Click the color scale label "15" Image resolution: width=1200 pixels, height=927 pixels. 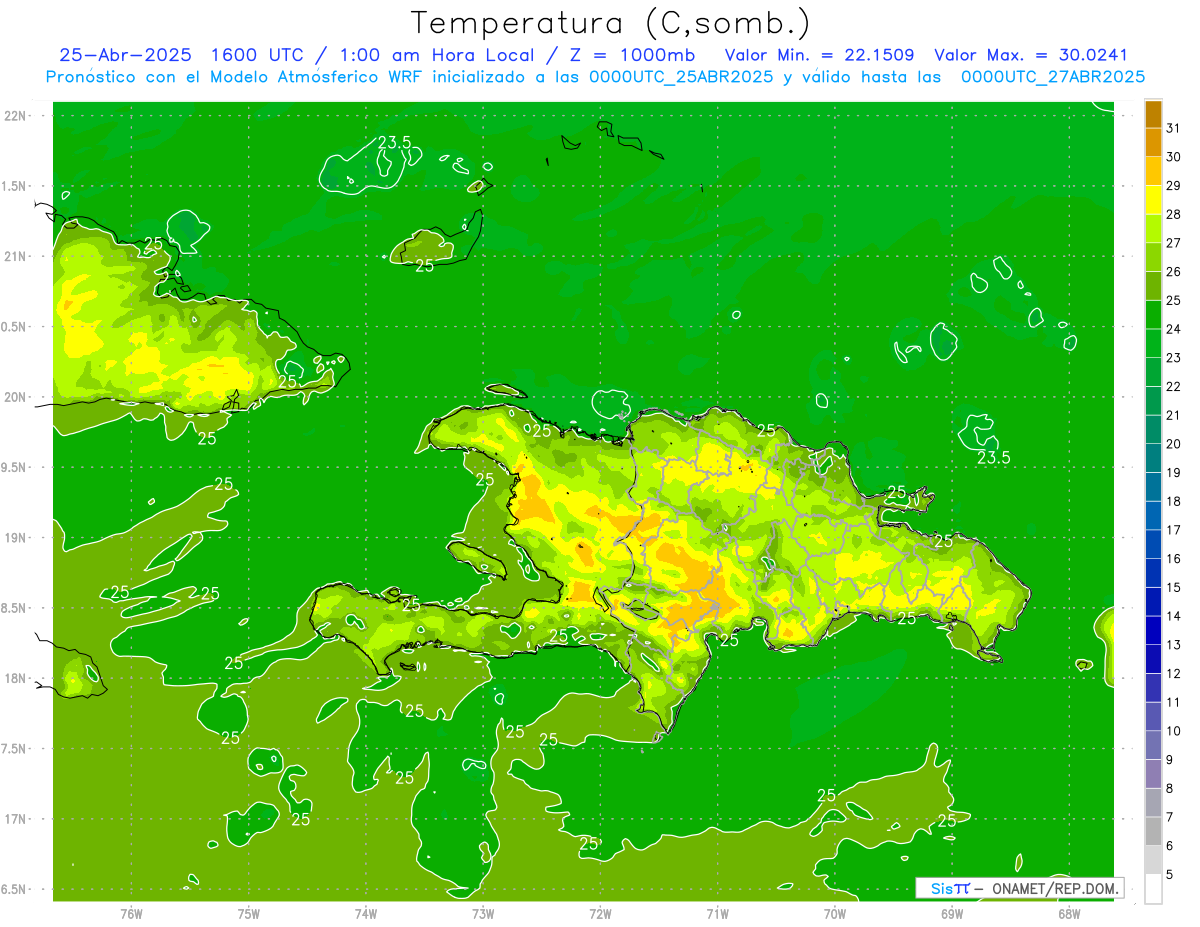point(1174,588)
